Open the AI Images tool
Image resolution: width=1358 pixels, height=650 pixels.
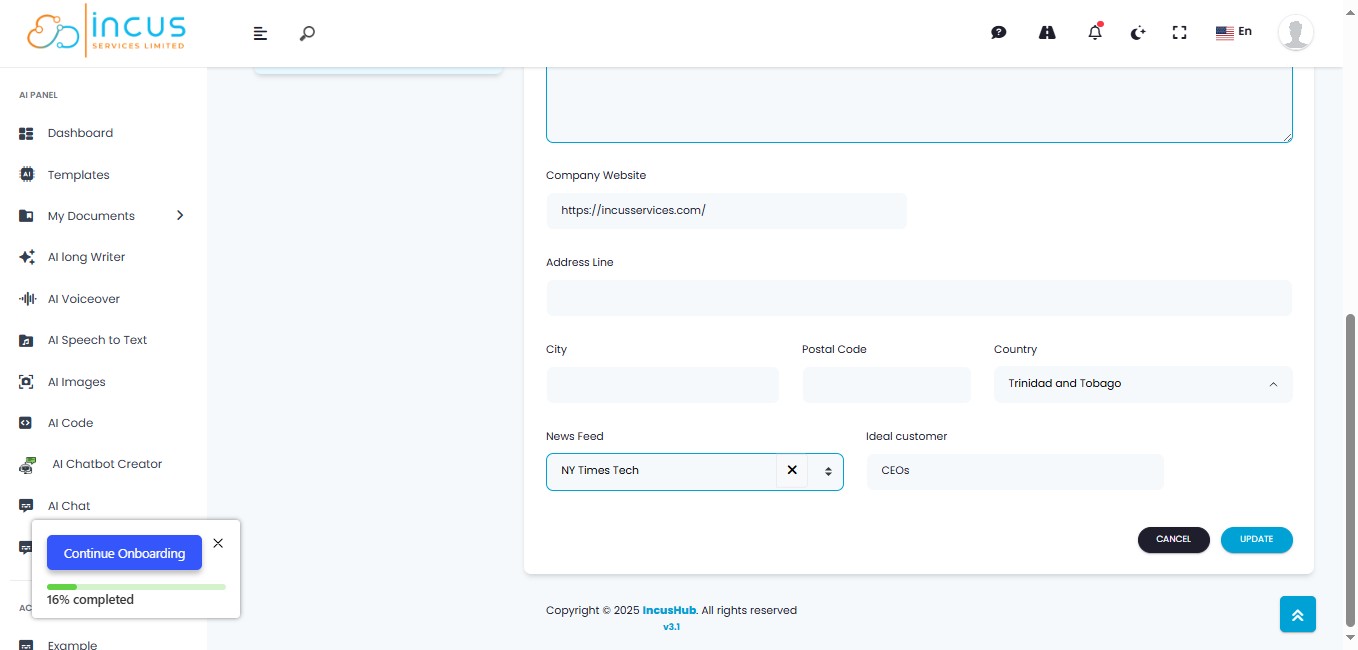coord(76,381)
